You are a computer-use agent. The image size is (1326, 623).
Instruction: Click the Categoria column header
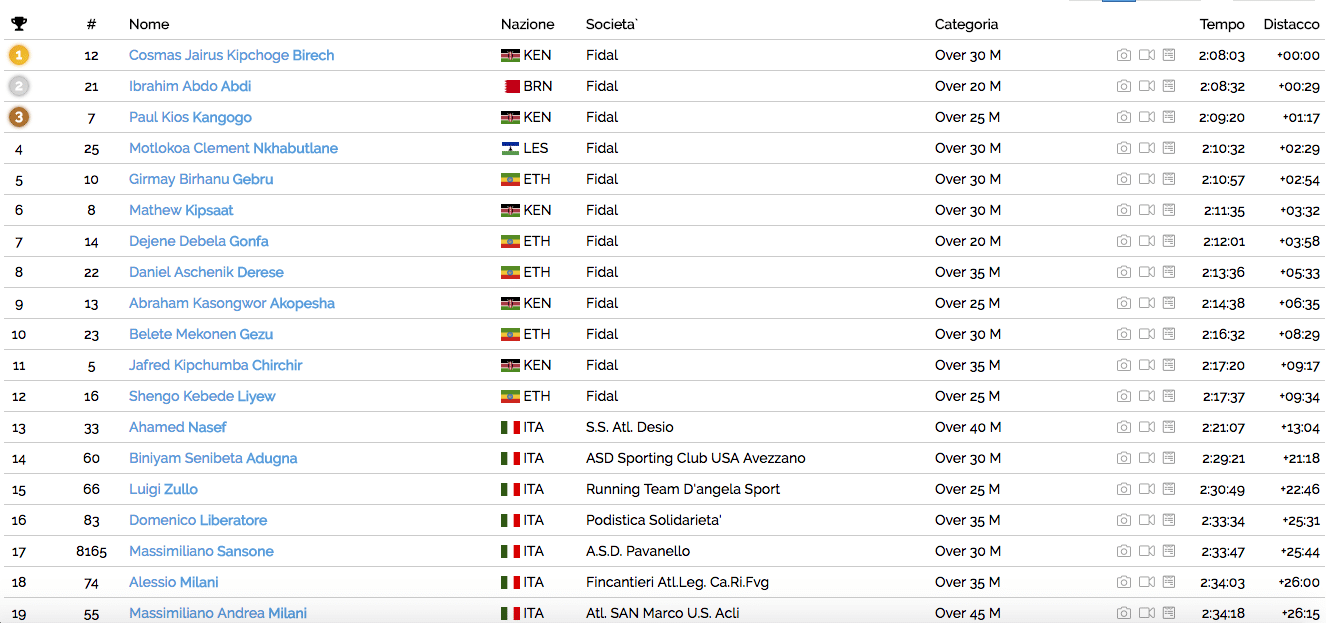966,24
